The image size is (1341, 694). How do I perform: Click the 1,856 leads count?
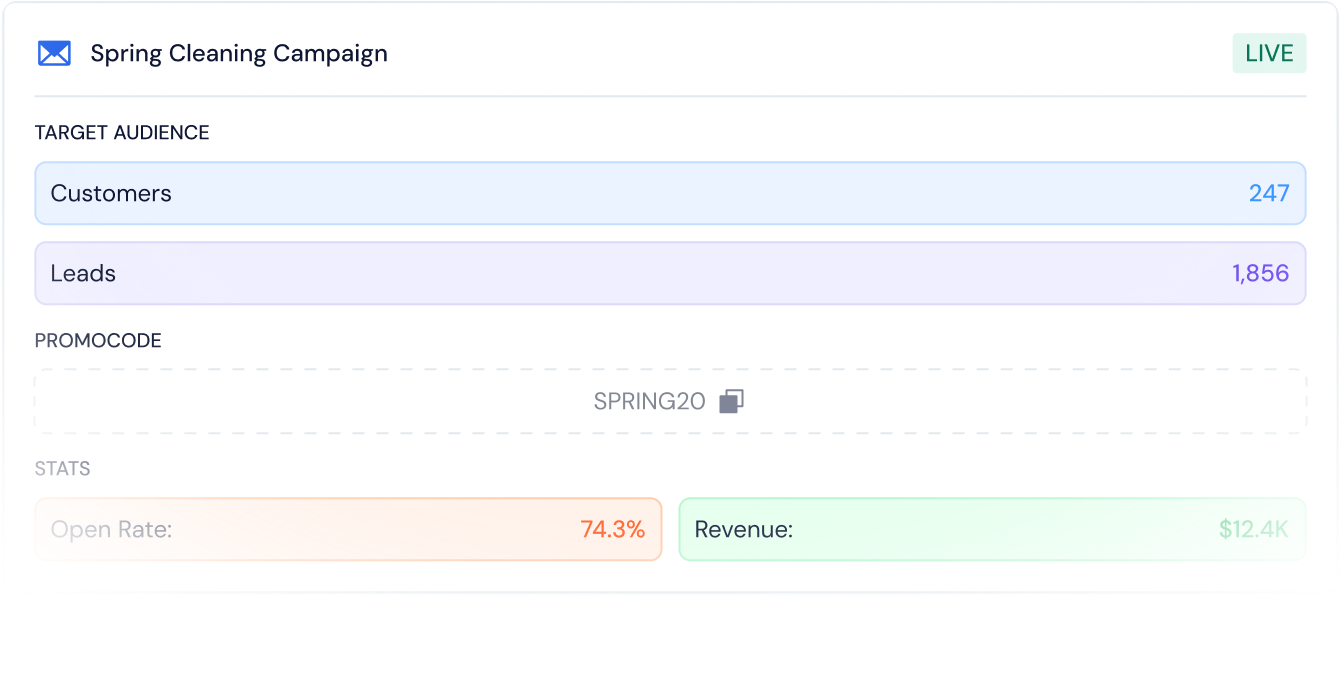pyautogui.click(x=1260, y=273)
